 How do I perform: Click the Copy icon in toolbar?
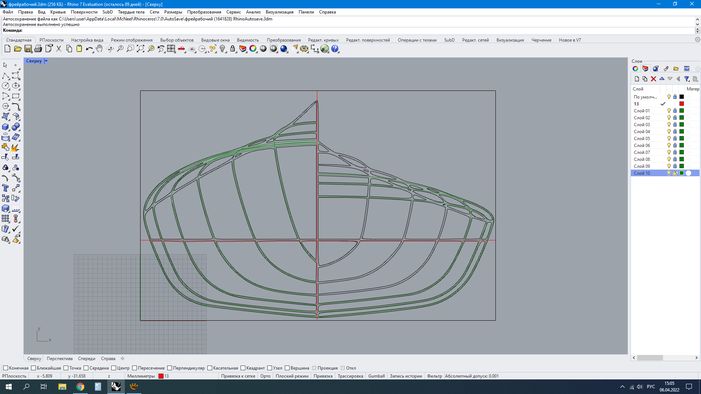click(69, 49)
